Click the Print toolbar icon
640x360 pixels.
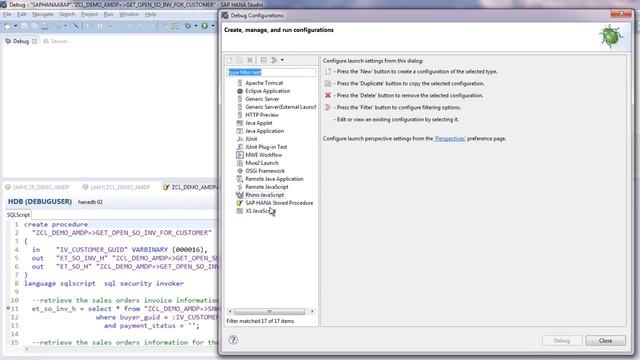(44, 26)
